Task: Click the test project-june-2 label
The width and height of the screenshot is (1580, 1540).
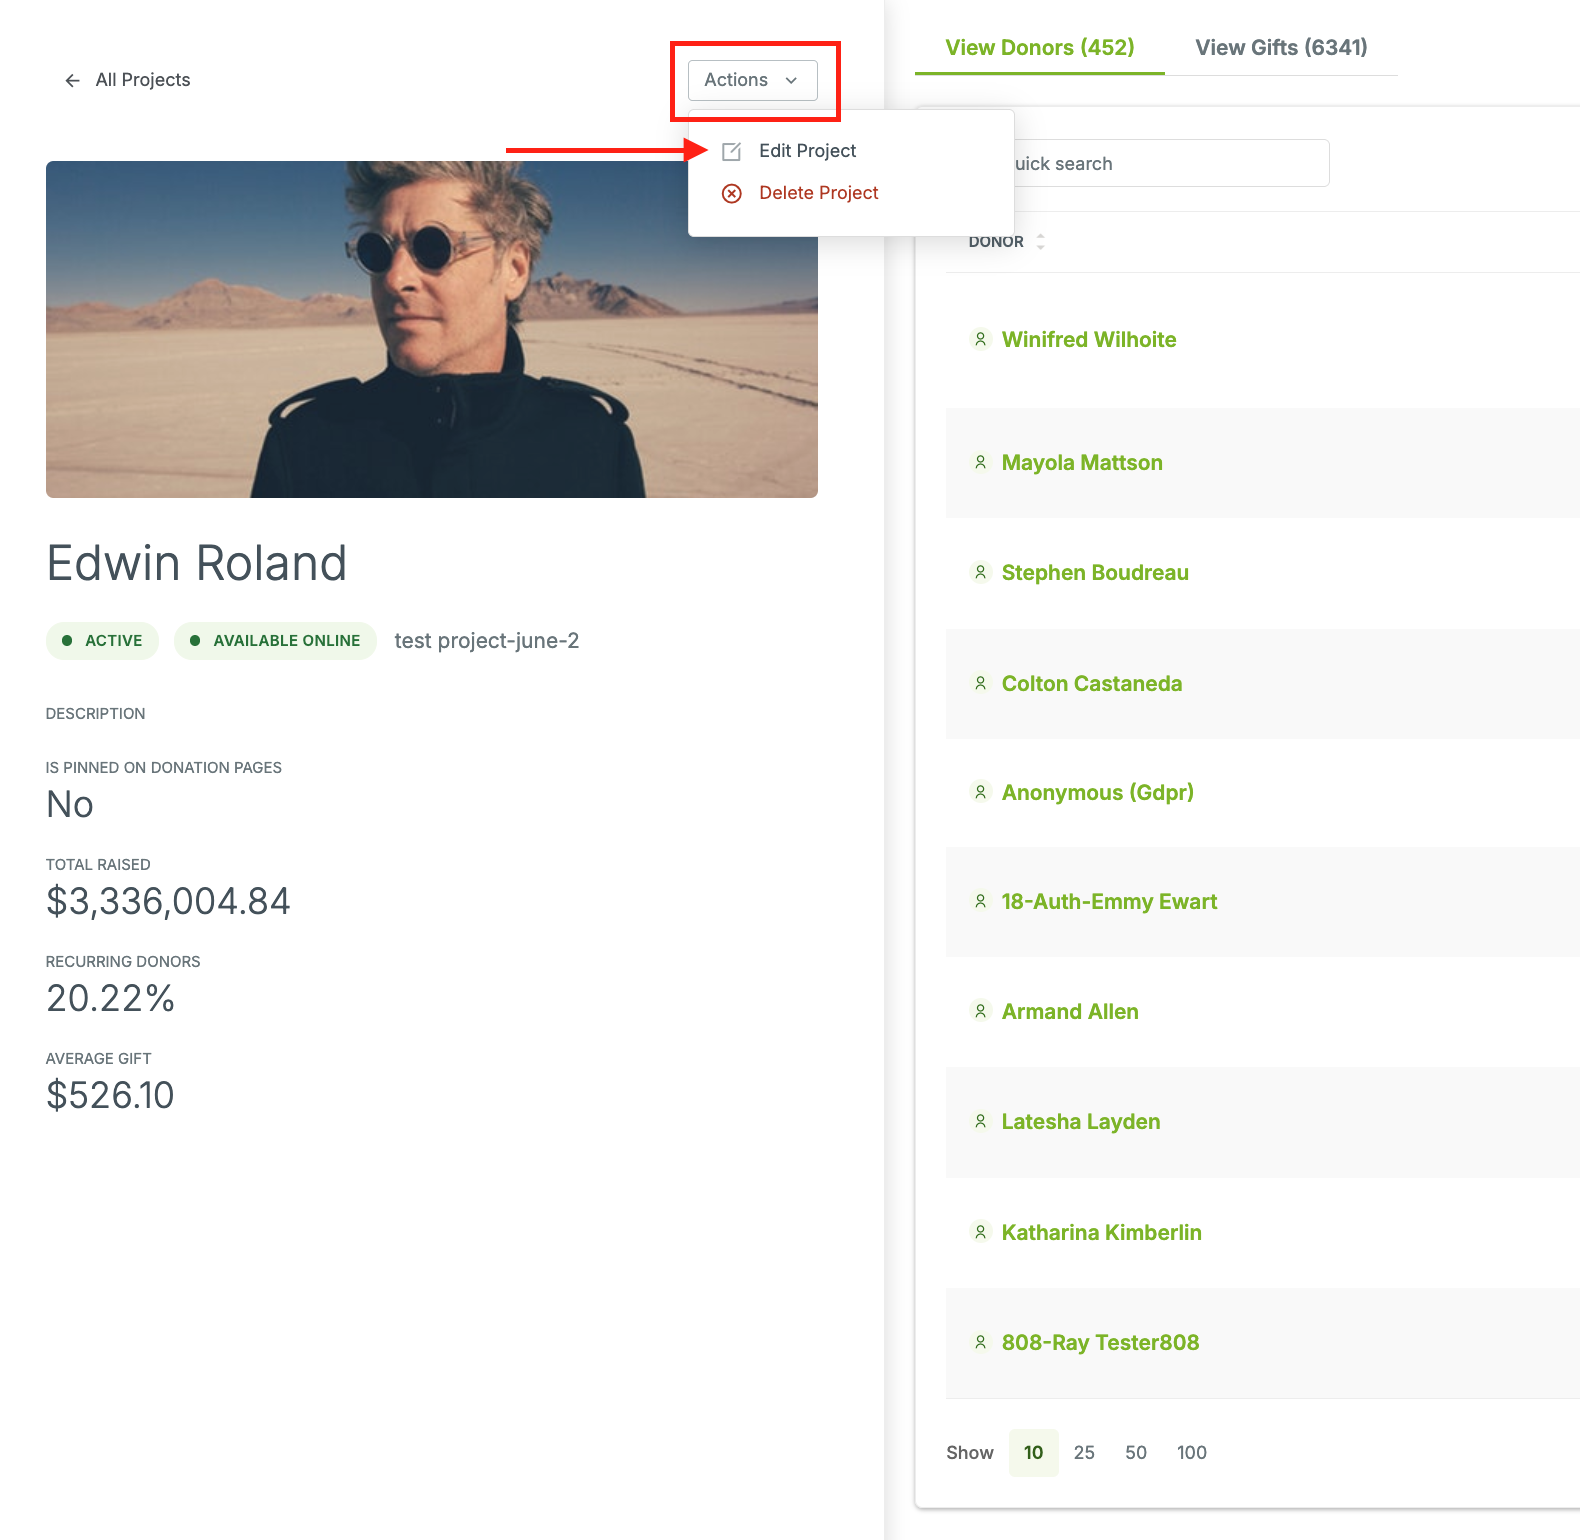Action: click(x=487, y=641)
